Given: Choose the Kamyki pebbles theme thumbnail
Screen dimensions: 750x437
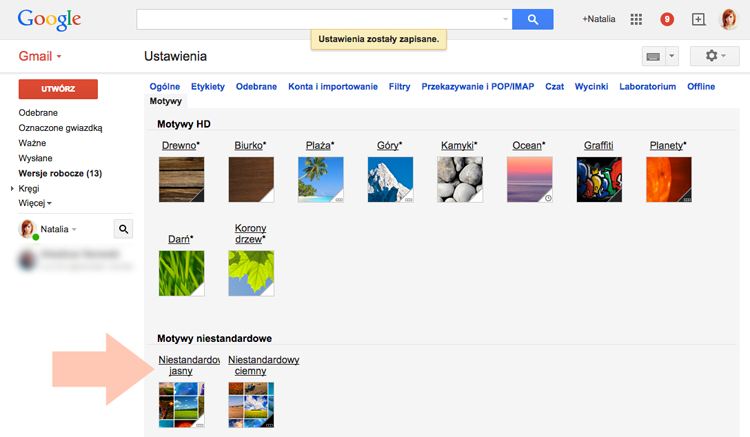Looking at the screenshot, I should [x=460, y=179].
